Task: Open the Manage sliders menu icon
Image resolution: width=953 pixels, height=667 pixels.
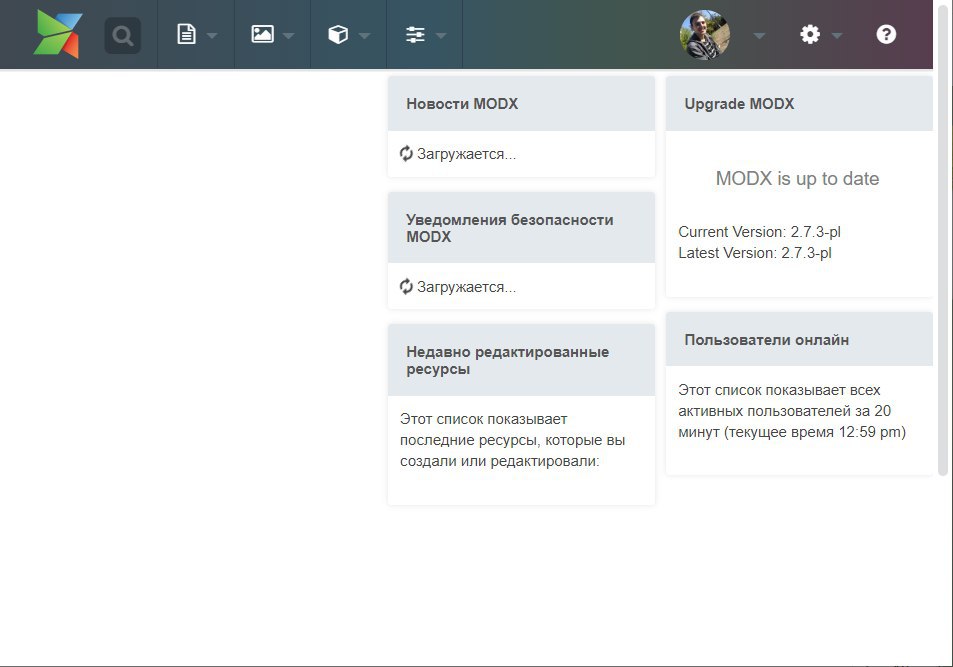Action: (415, 34)
